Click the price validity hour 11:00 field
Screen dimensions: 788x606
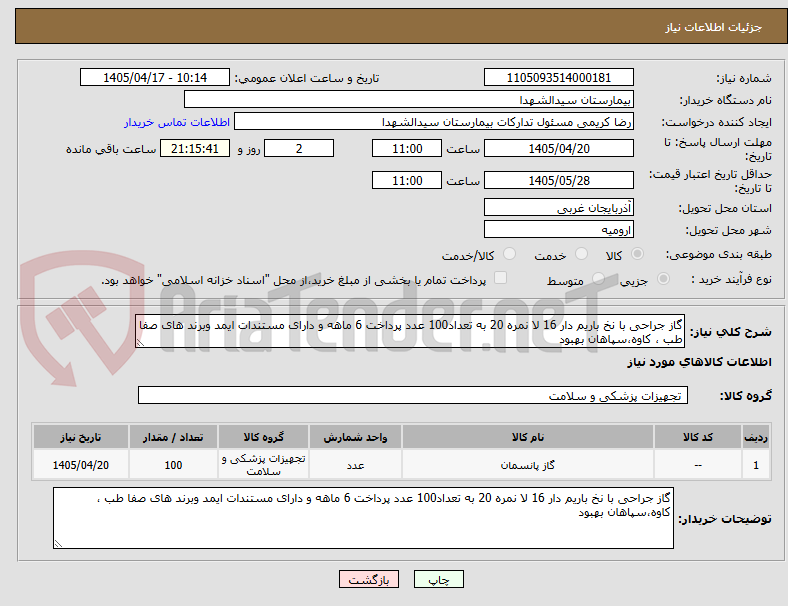[x=407, y=180]
